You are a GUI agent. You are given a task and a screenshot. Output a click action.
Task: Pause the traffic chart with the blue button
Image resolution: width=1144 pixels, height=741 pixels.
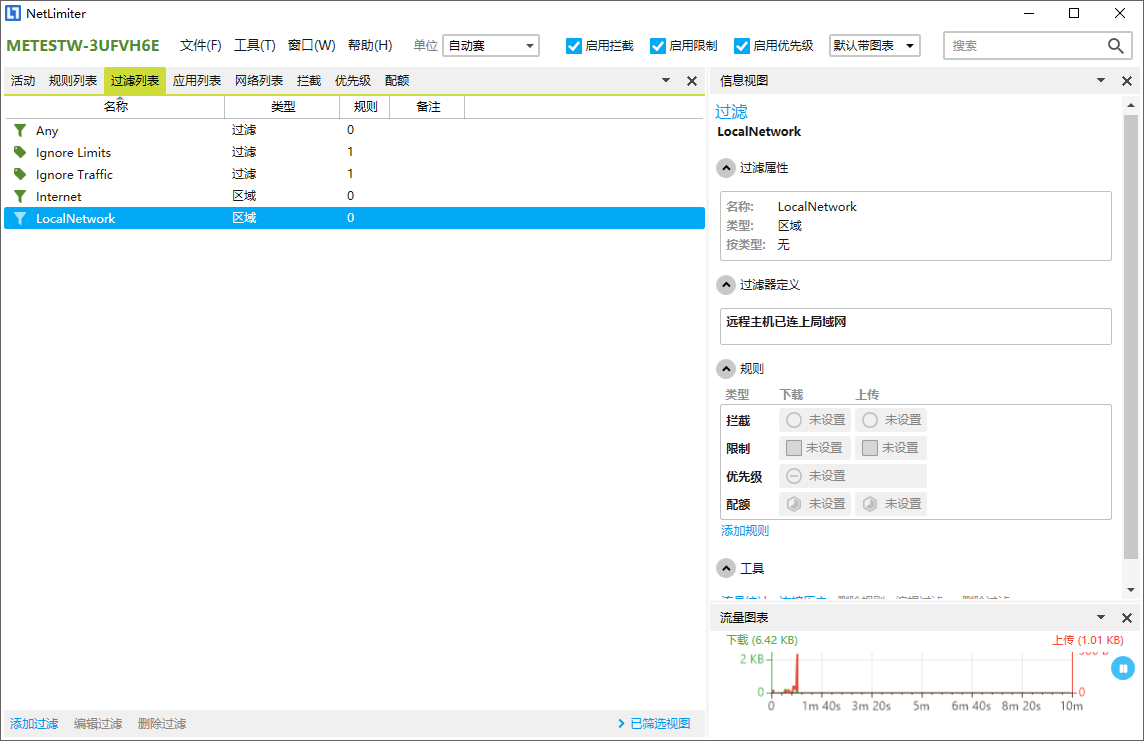click(x=1123, y=668)
